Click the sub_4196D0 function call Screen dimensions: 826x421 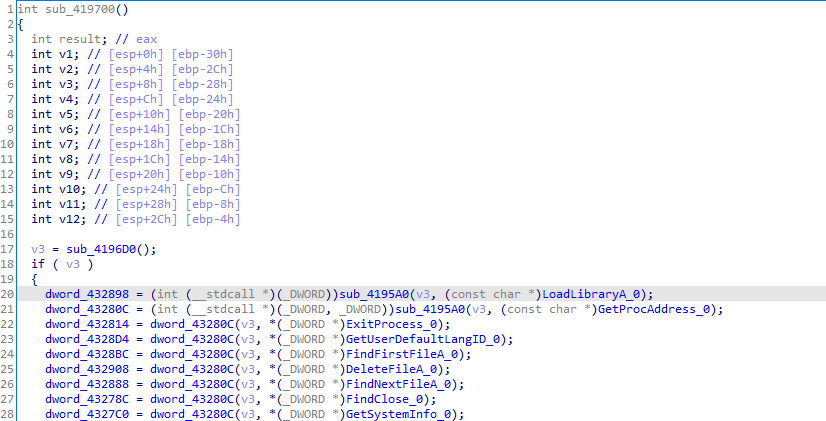pyautogui.click(x=101, y=249)
